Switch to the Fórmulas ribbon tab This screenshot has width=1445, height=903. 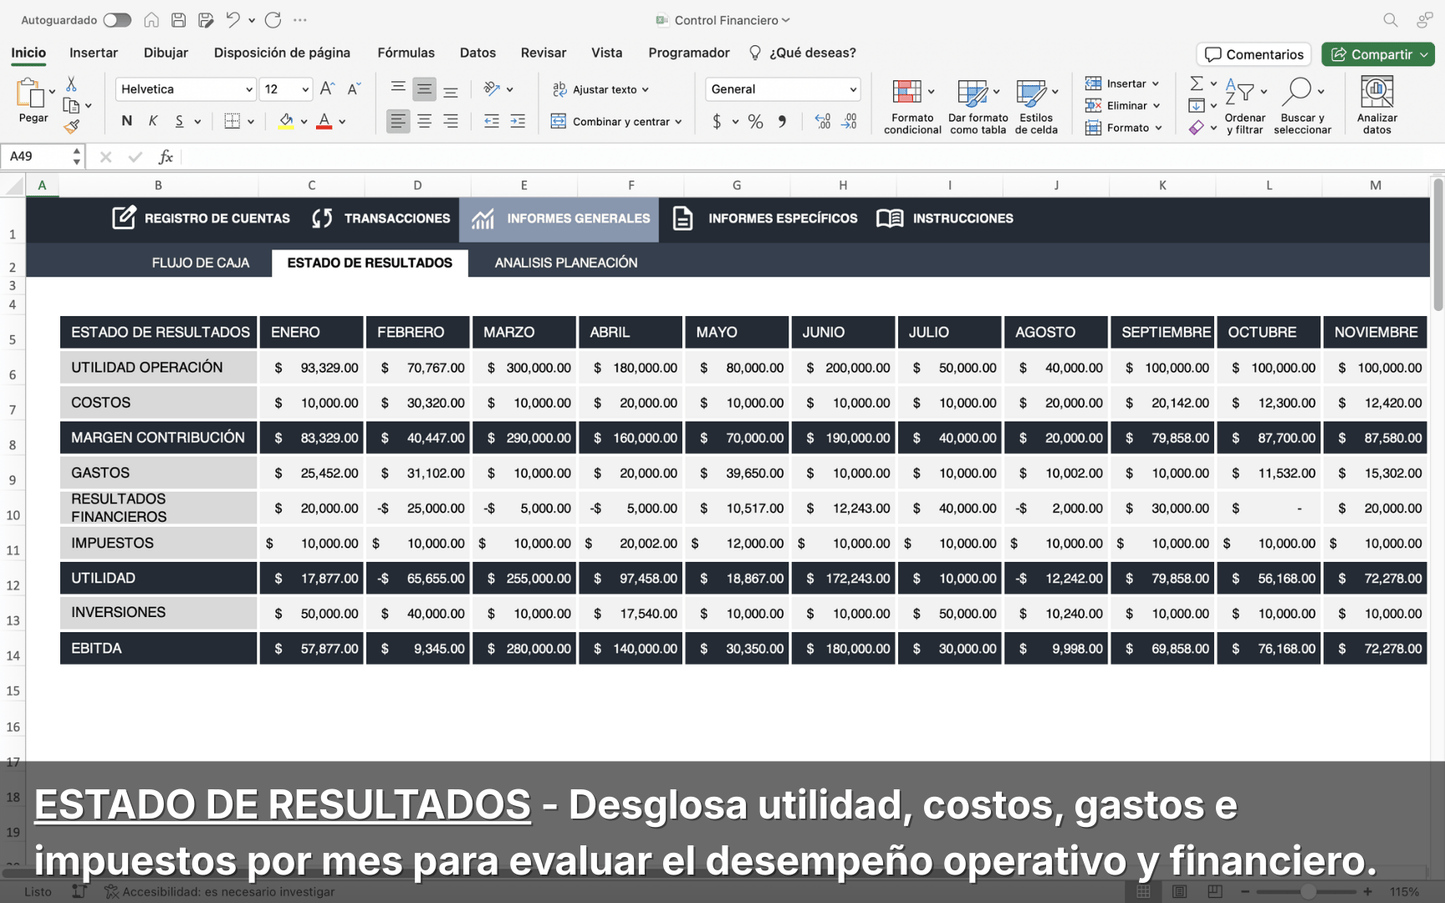point(406,52)
